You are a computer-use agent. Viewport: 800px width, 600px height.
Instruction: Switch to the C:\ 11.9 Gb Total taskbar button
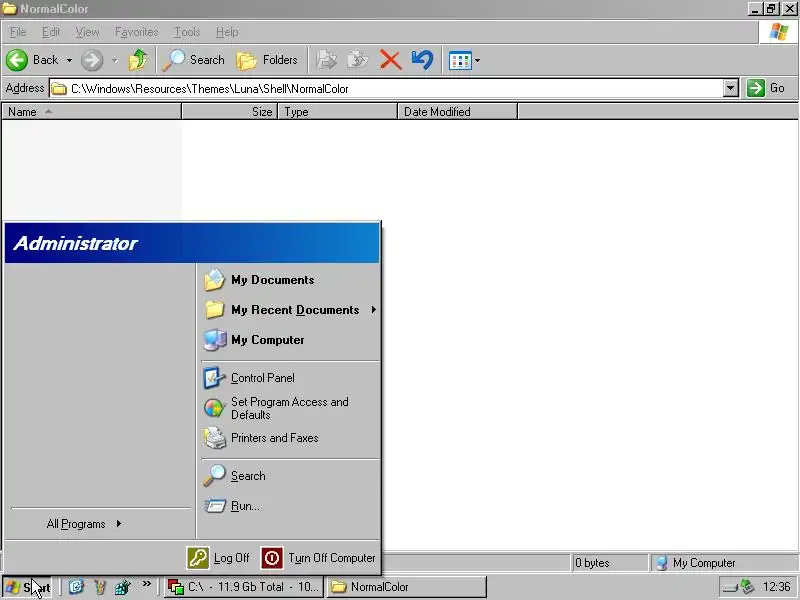coord(244,587)
